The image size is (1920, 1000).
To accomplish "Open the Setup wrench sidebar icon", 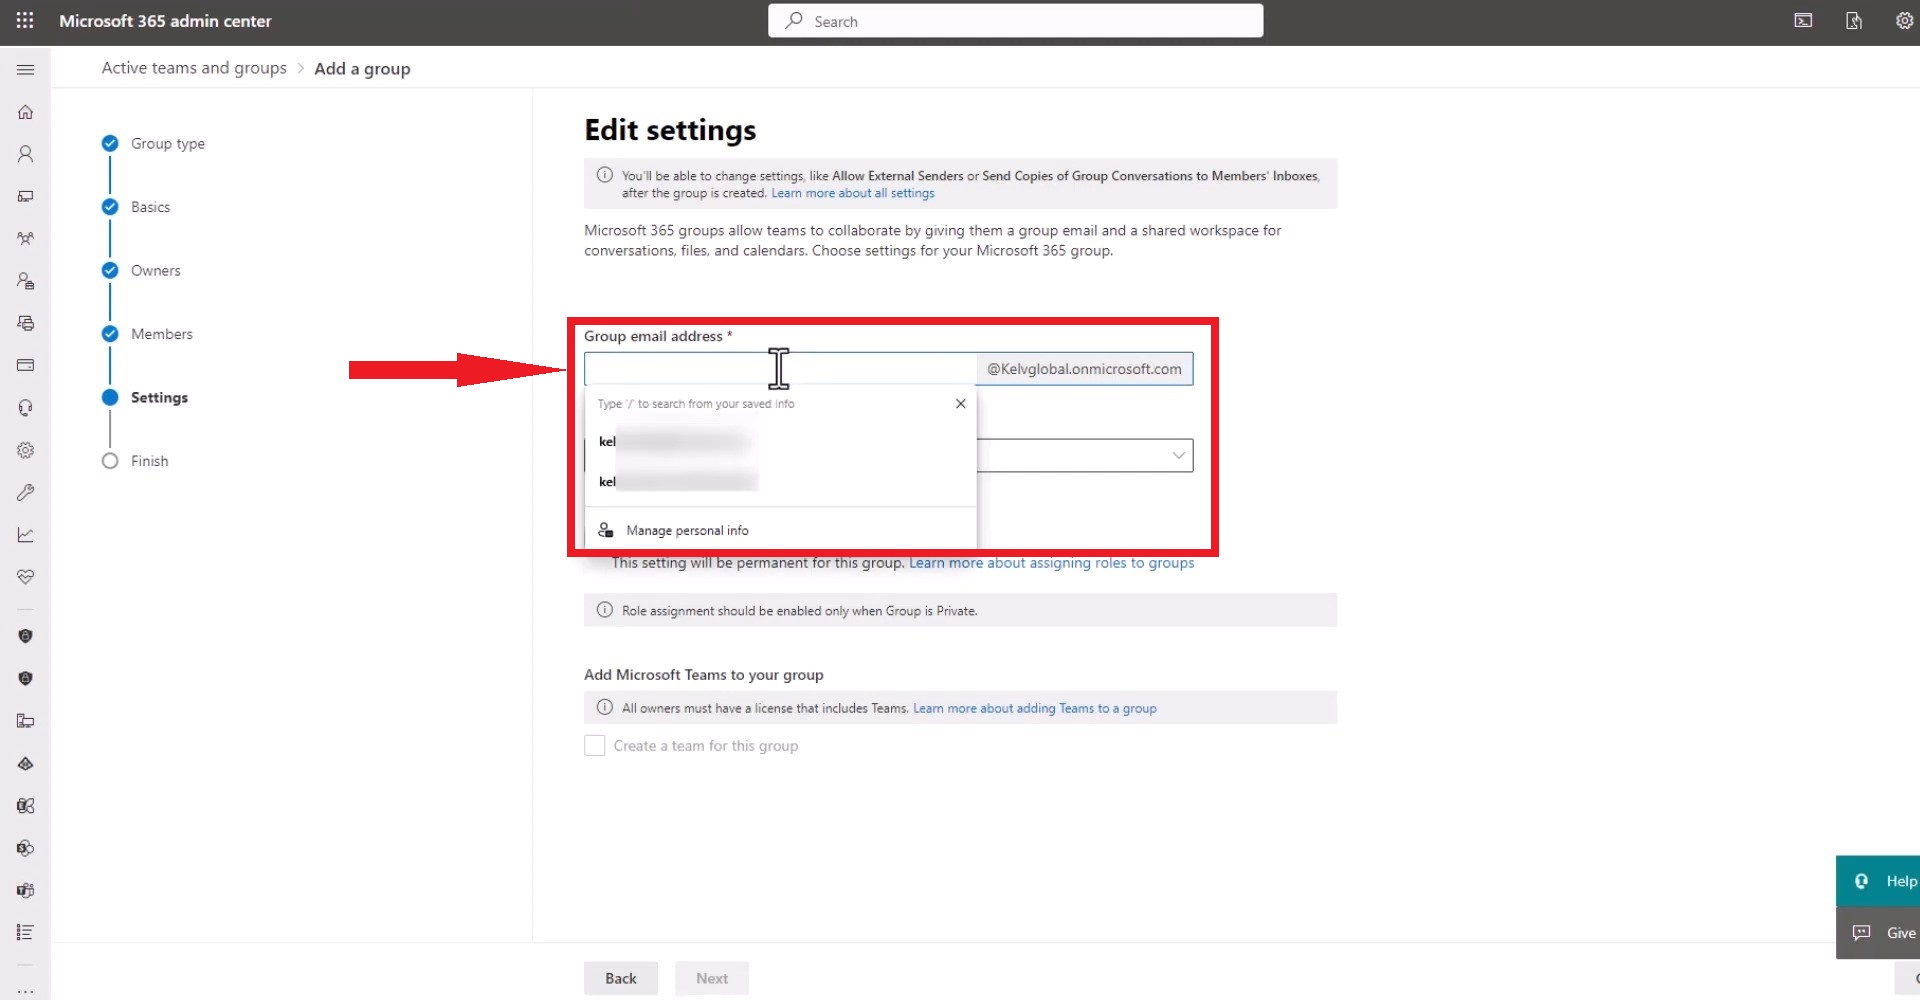I will [26, 492].
